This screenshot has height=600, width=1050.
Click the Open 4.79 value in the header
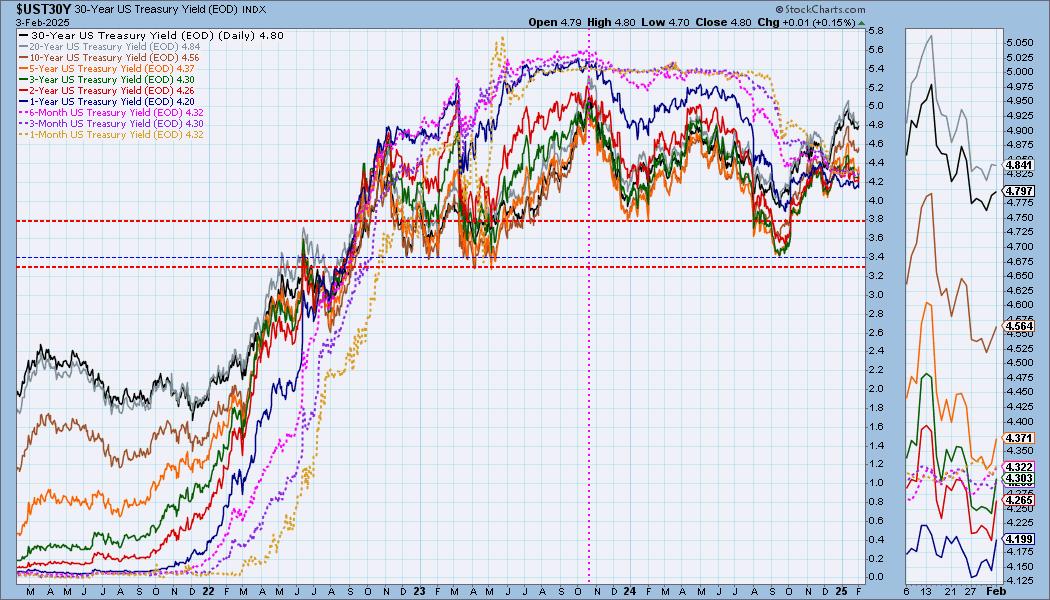tap(555, 22)
